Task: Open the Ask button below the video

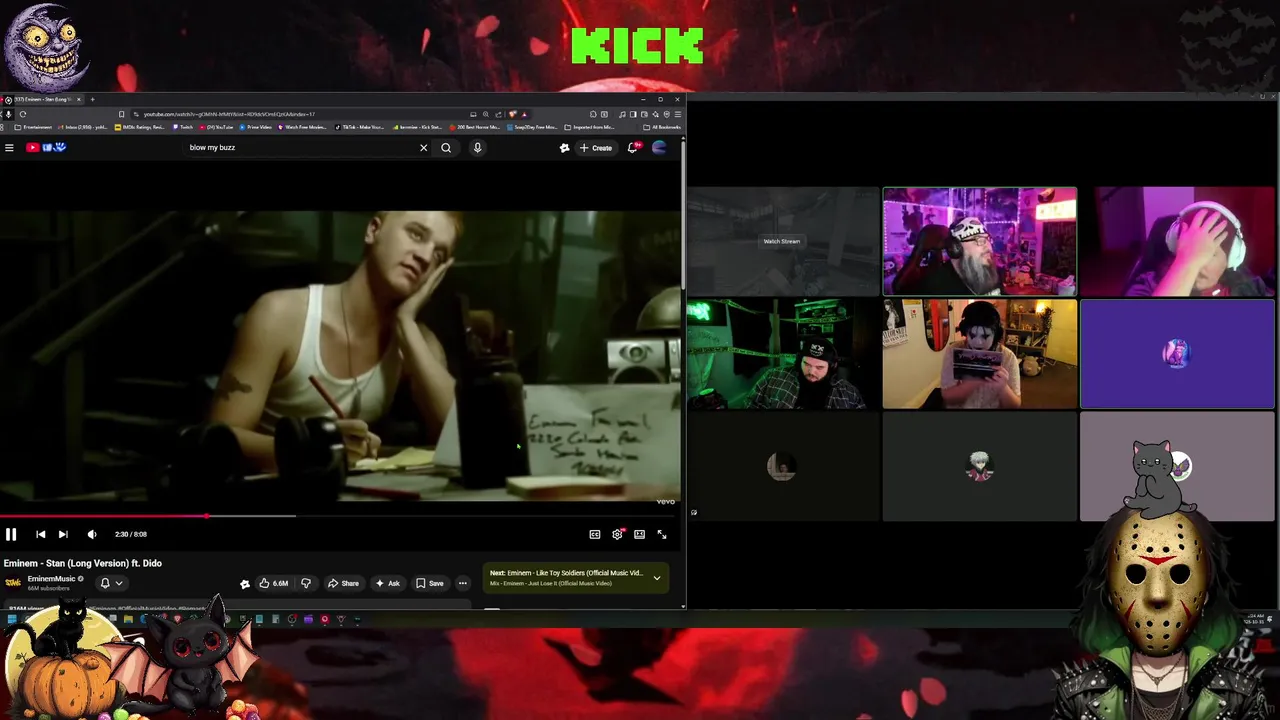Action: 388,583
